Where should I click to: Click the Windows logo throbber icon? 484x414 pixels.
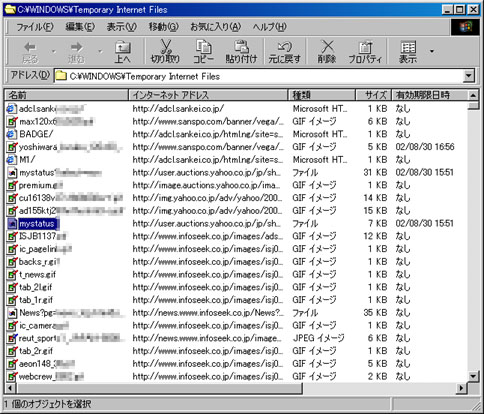[465, 27]
